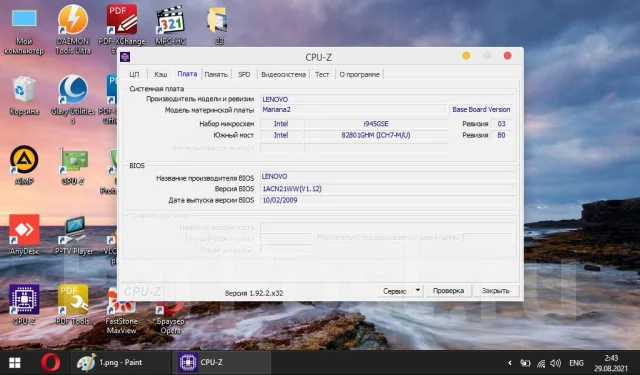Click the volume speaker tray icon
The width and height of the screenshot is (640, 375).
555,363
